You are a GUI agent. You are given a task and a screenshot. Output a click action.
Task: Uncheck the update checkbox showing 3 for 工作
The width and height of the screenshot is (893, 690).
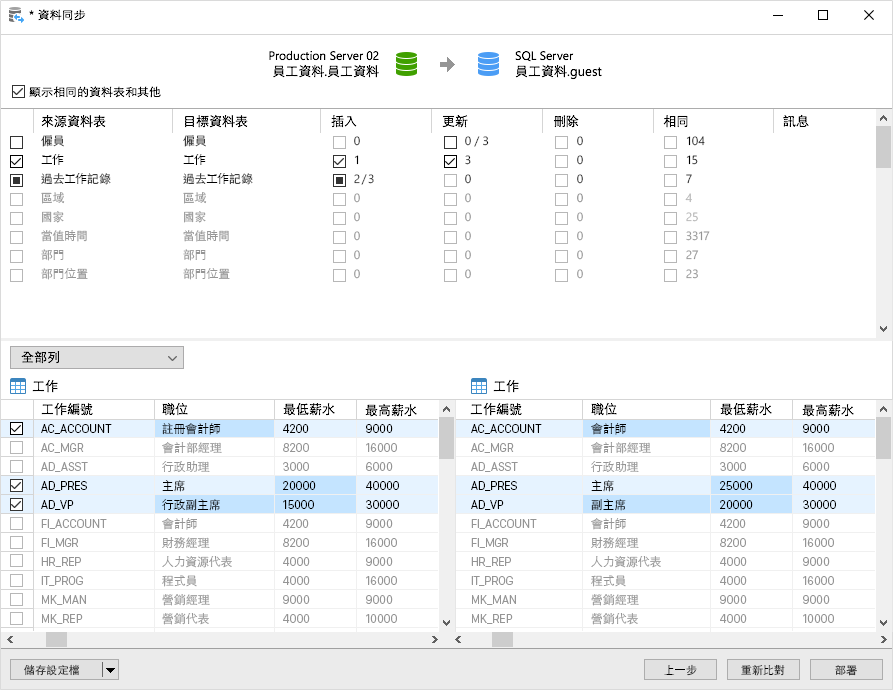coord(450,161)
